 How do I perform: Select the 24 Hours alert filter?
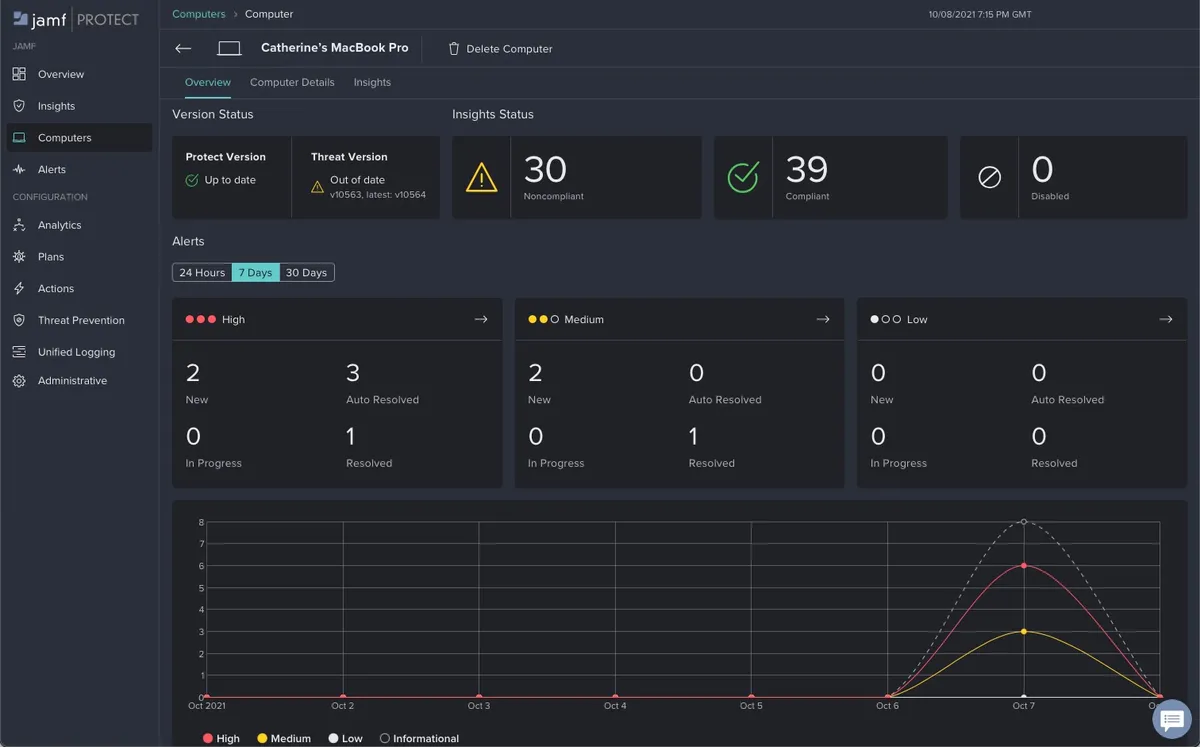(201, 272)
